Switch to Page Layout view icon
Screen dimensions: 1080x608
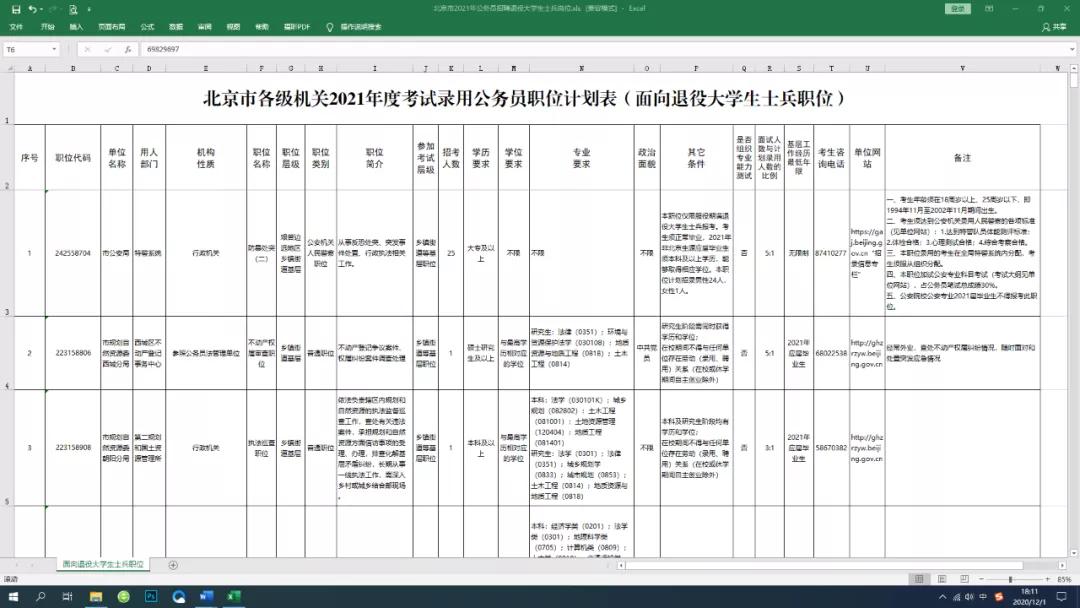942,578
